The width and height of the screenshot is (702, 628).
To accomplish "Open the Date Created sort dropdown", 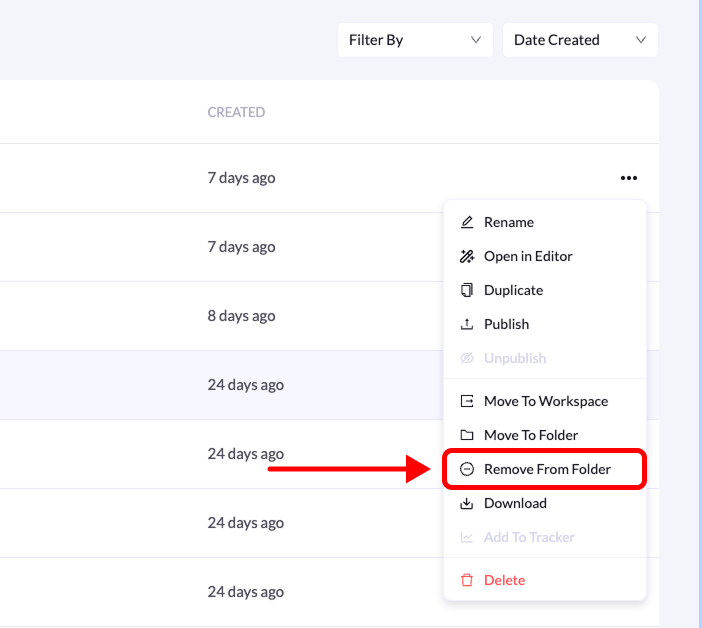I will point(580,40).
